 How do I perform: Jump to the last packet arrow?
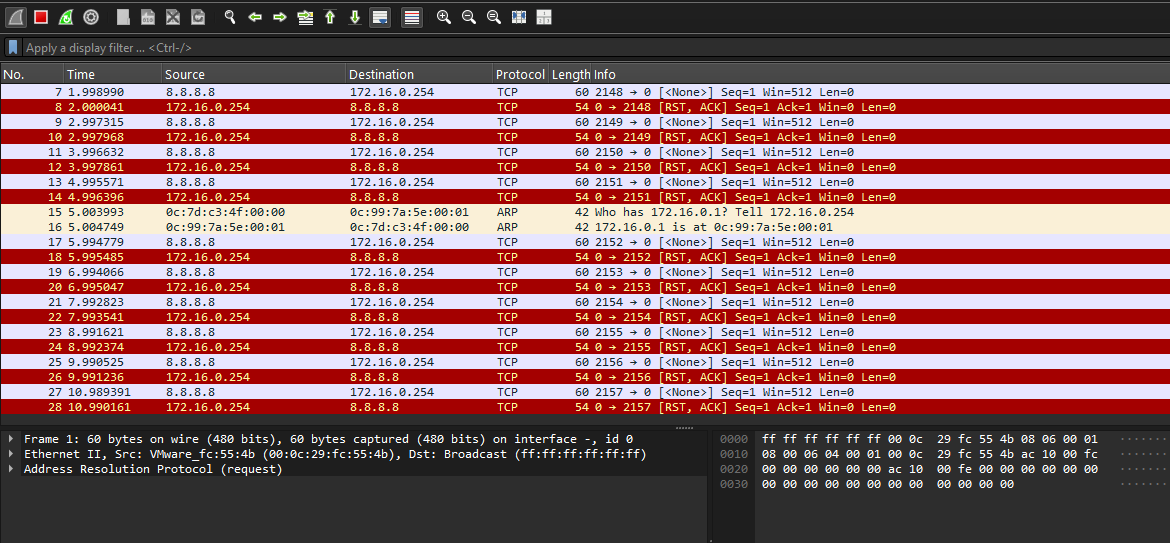pos(354,17)
